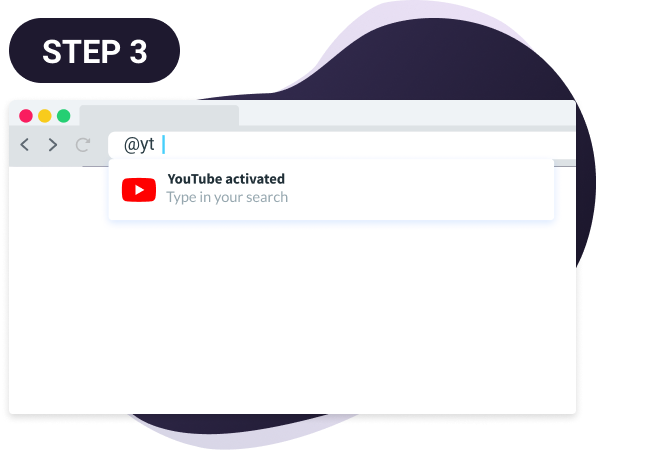This screenshot has width=658, height=450.
Task: Choose the YouTube activated suggestion title
Action: click(226, 179)
